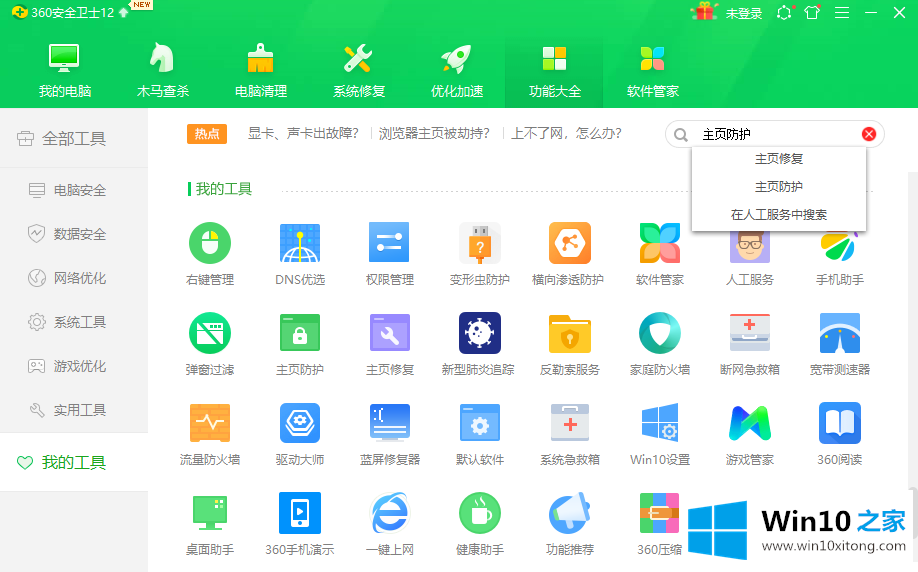Click 未登录 to log in

(744, 13)
